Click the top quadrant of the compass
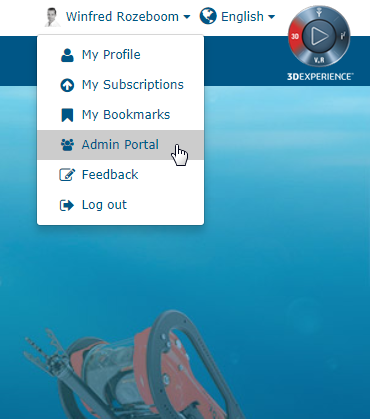 319,13
